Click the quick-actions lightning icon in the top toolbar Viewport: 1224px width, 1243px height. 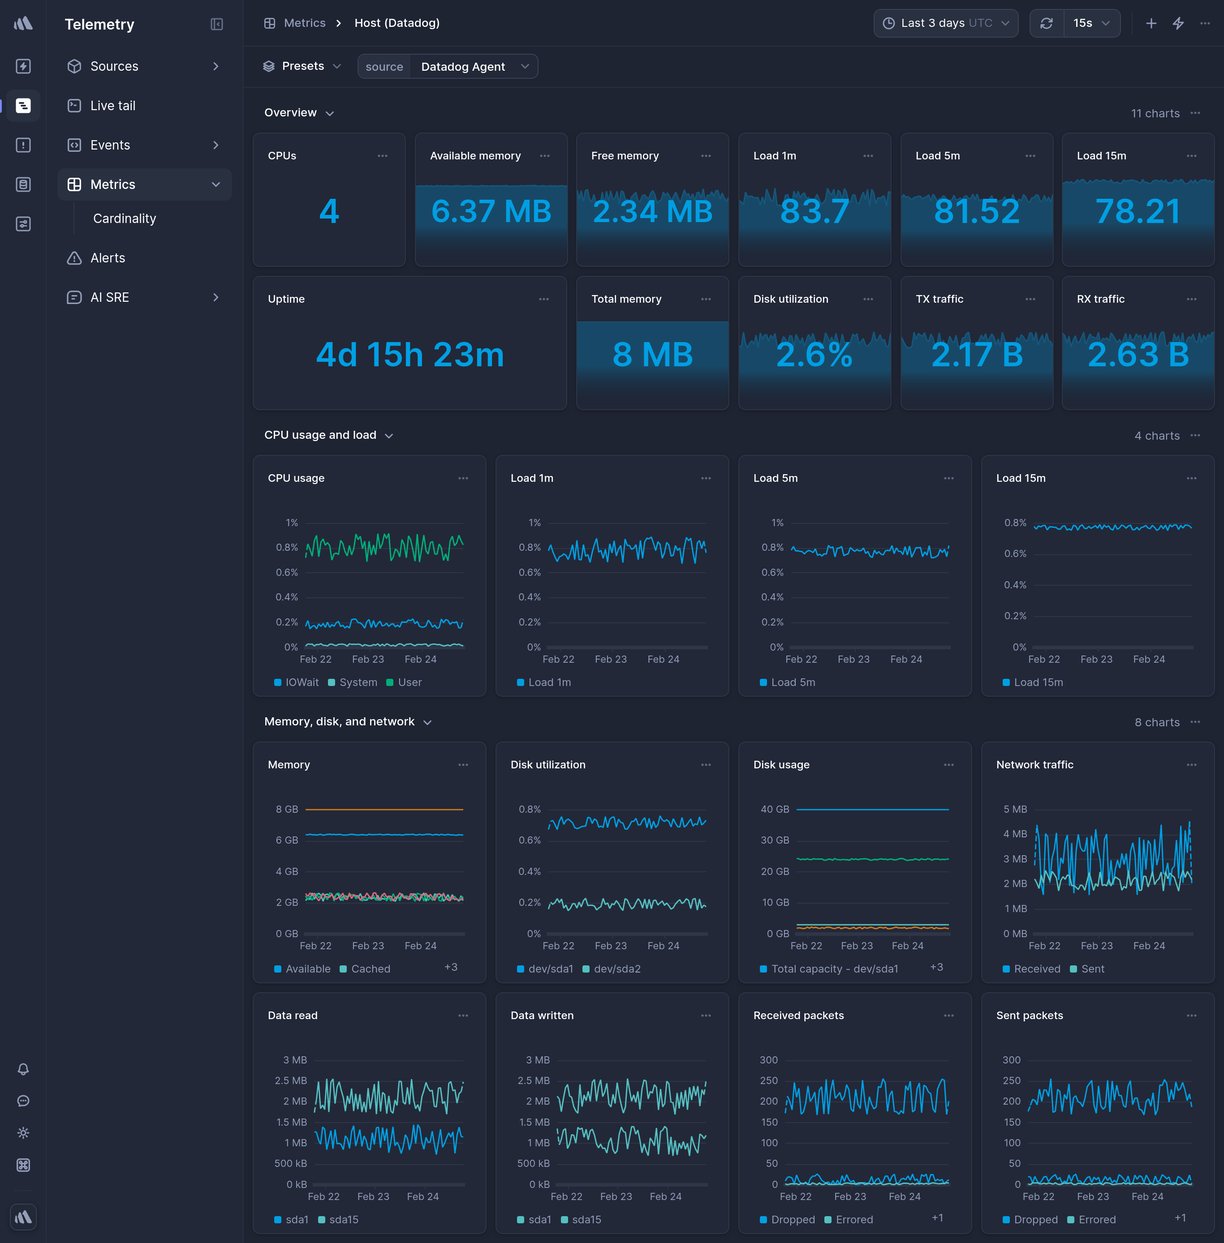[1177, 22]
